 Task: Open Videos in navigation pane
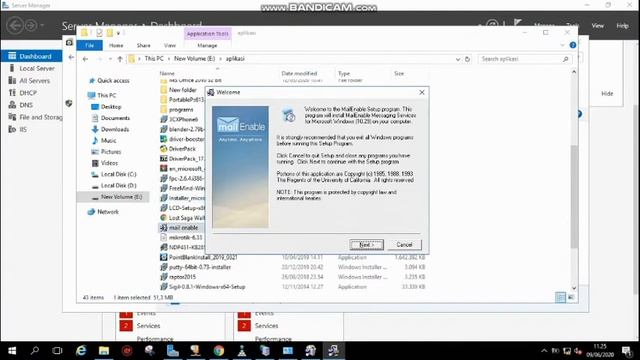click(109, 163)
